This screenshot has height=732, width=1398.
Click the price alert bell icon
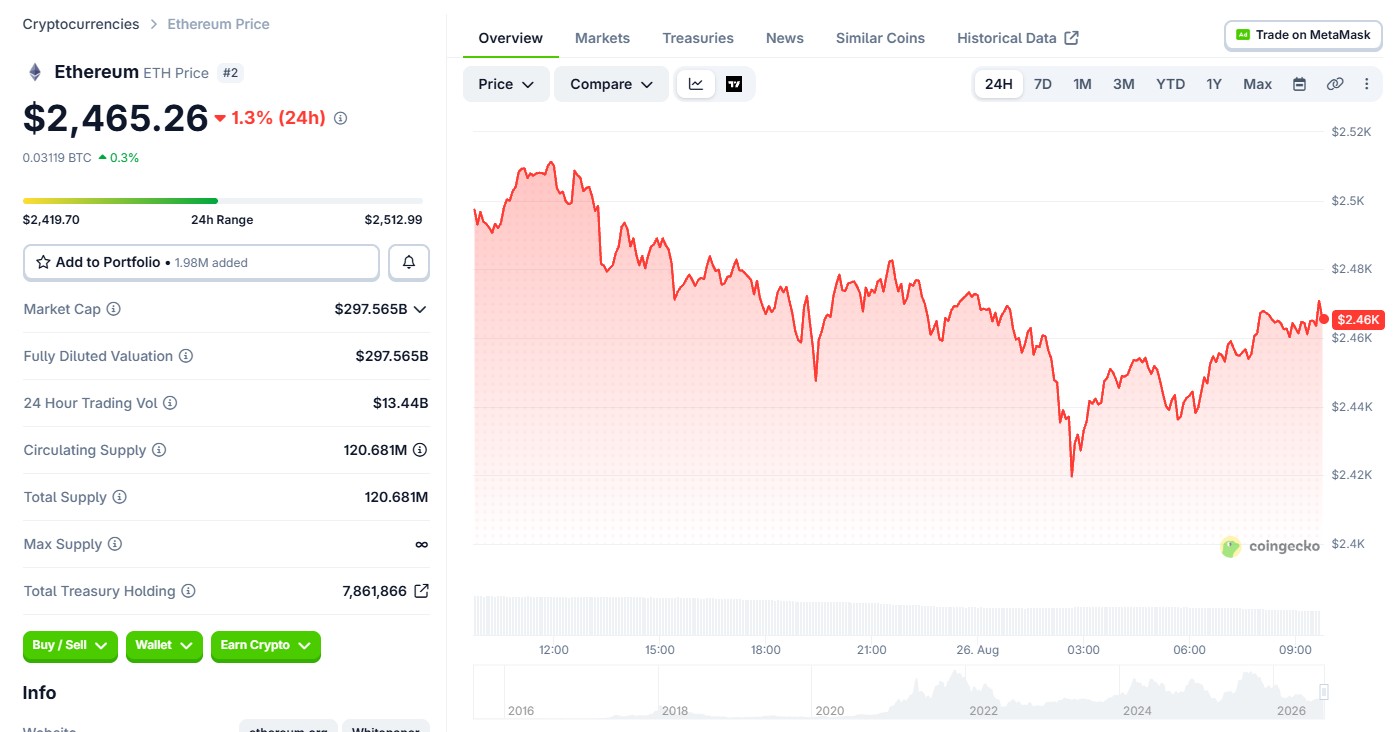(409, 262)
